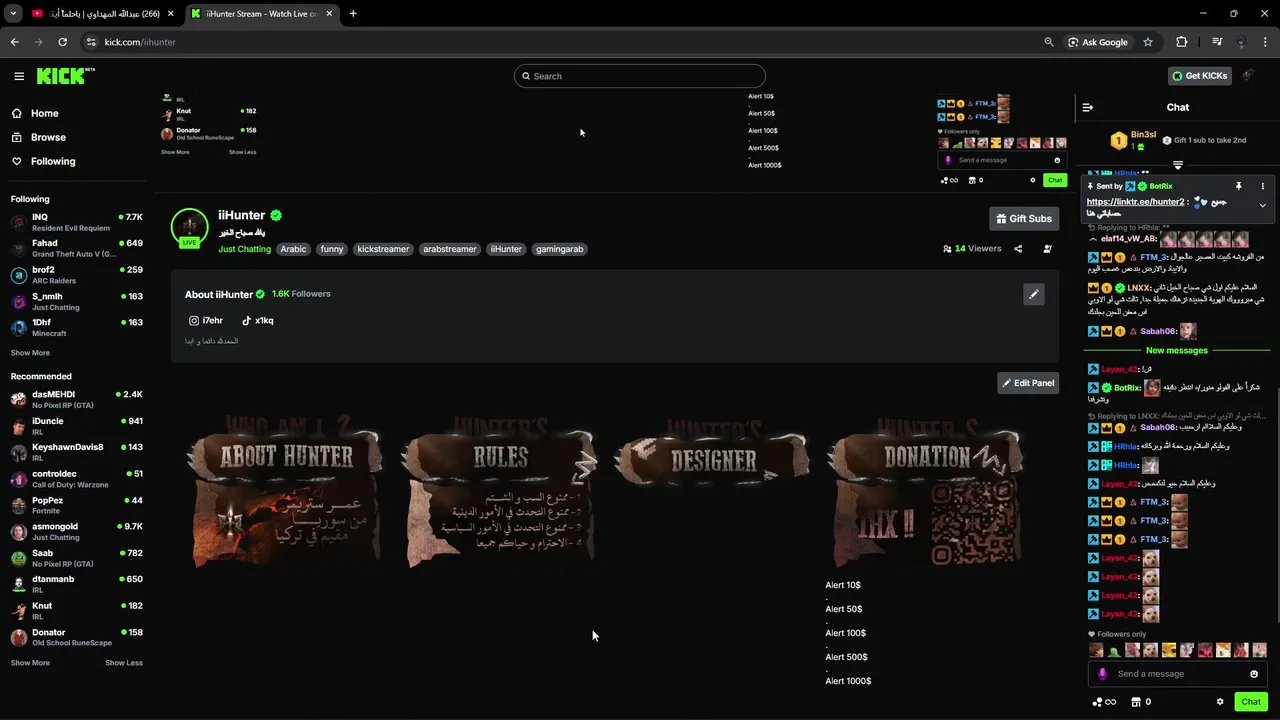The height and width of the screenshot is (720, 1280).
Task: Bookmark this page with star icon
Action: tap(1148, 42)
